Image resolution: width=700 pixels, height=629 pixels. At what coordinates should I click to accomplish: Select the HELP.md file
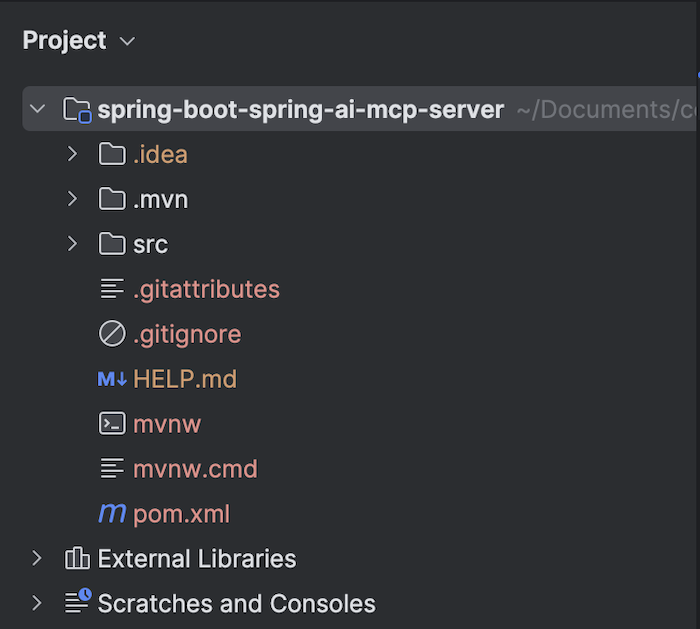(x=185, y=379)
